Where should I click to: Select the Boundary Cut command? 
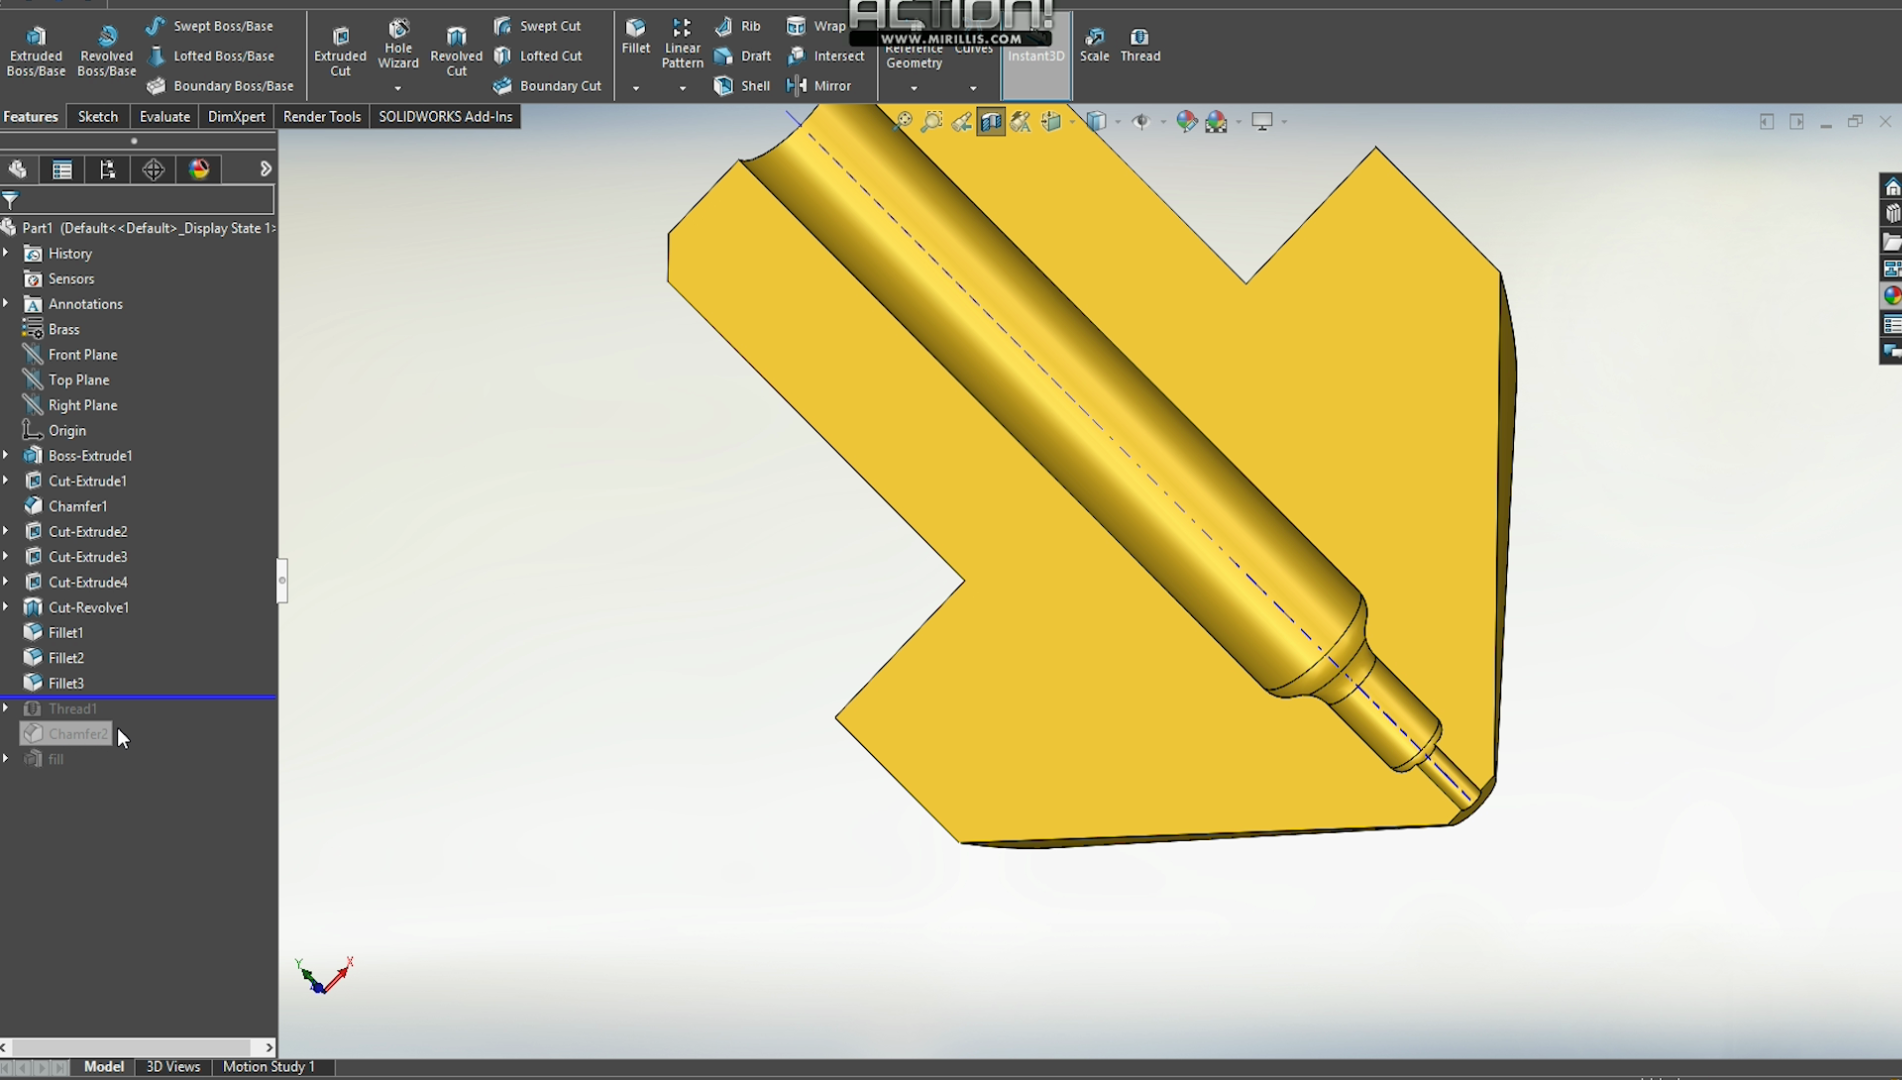click(x=548, y=86)
